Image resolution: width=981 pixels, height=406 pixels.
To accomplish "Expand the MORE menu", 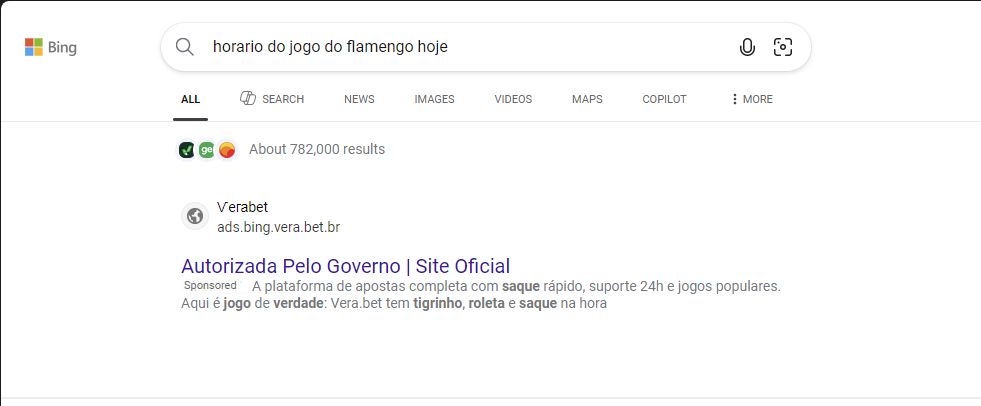I will click(x=752, y=99).
